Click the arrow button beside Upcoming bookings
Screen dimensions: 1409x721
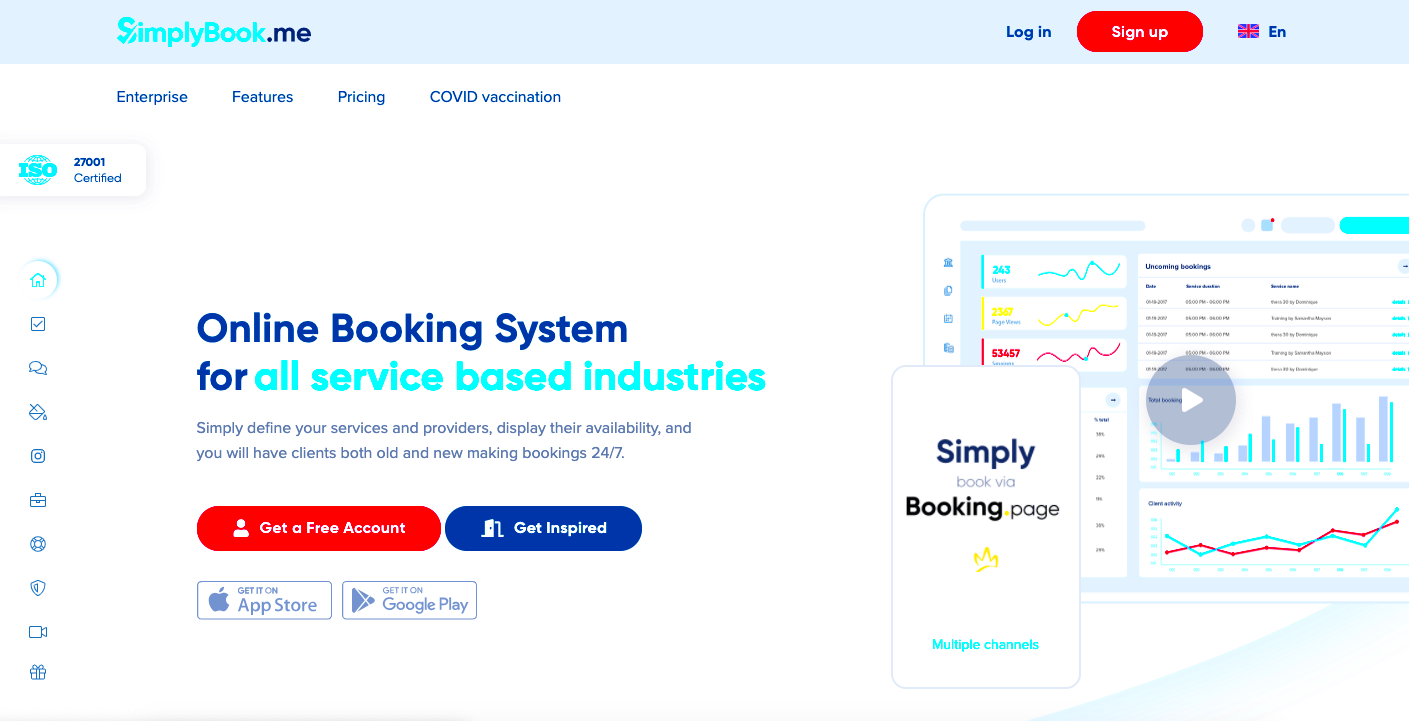point(1403,266)
